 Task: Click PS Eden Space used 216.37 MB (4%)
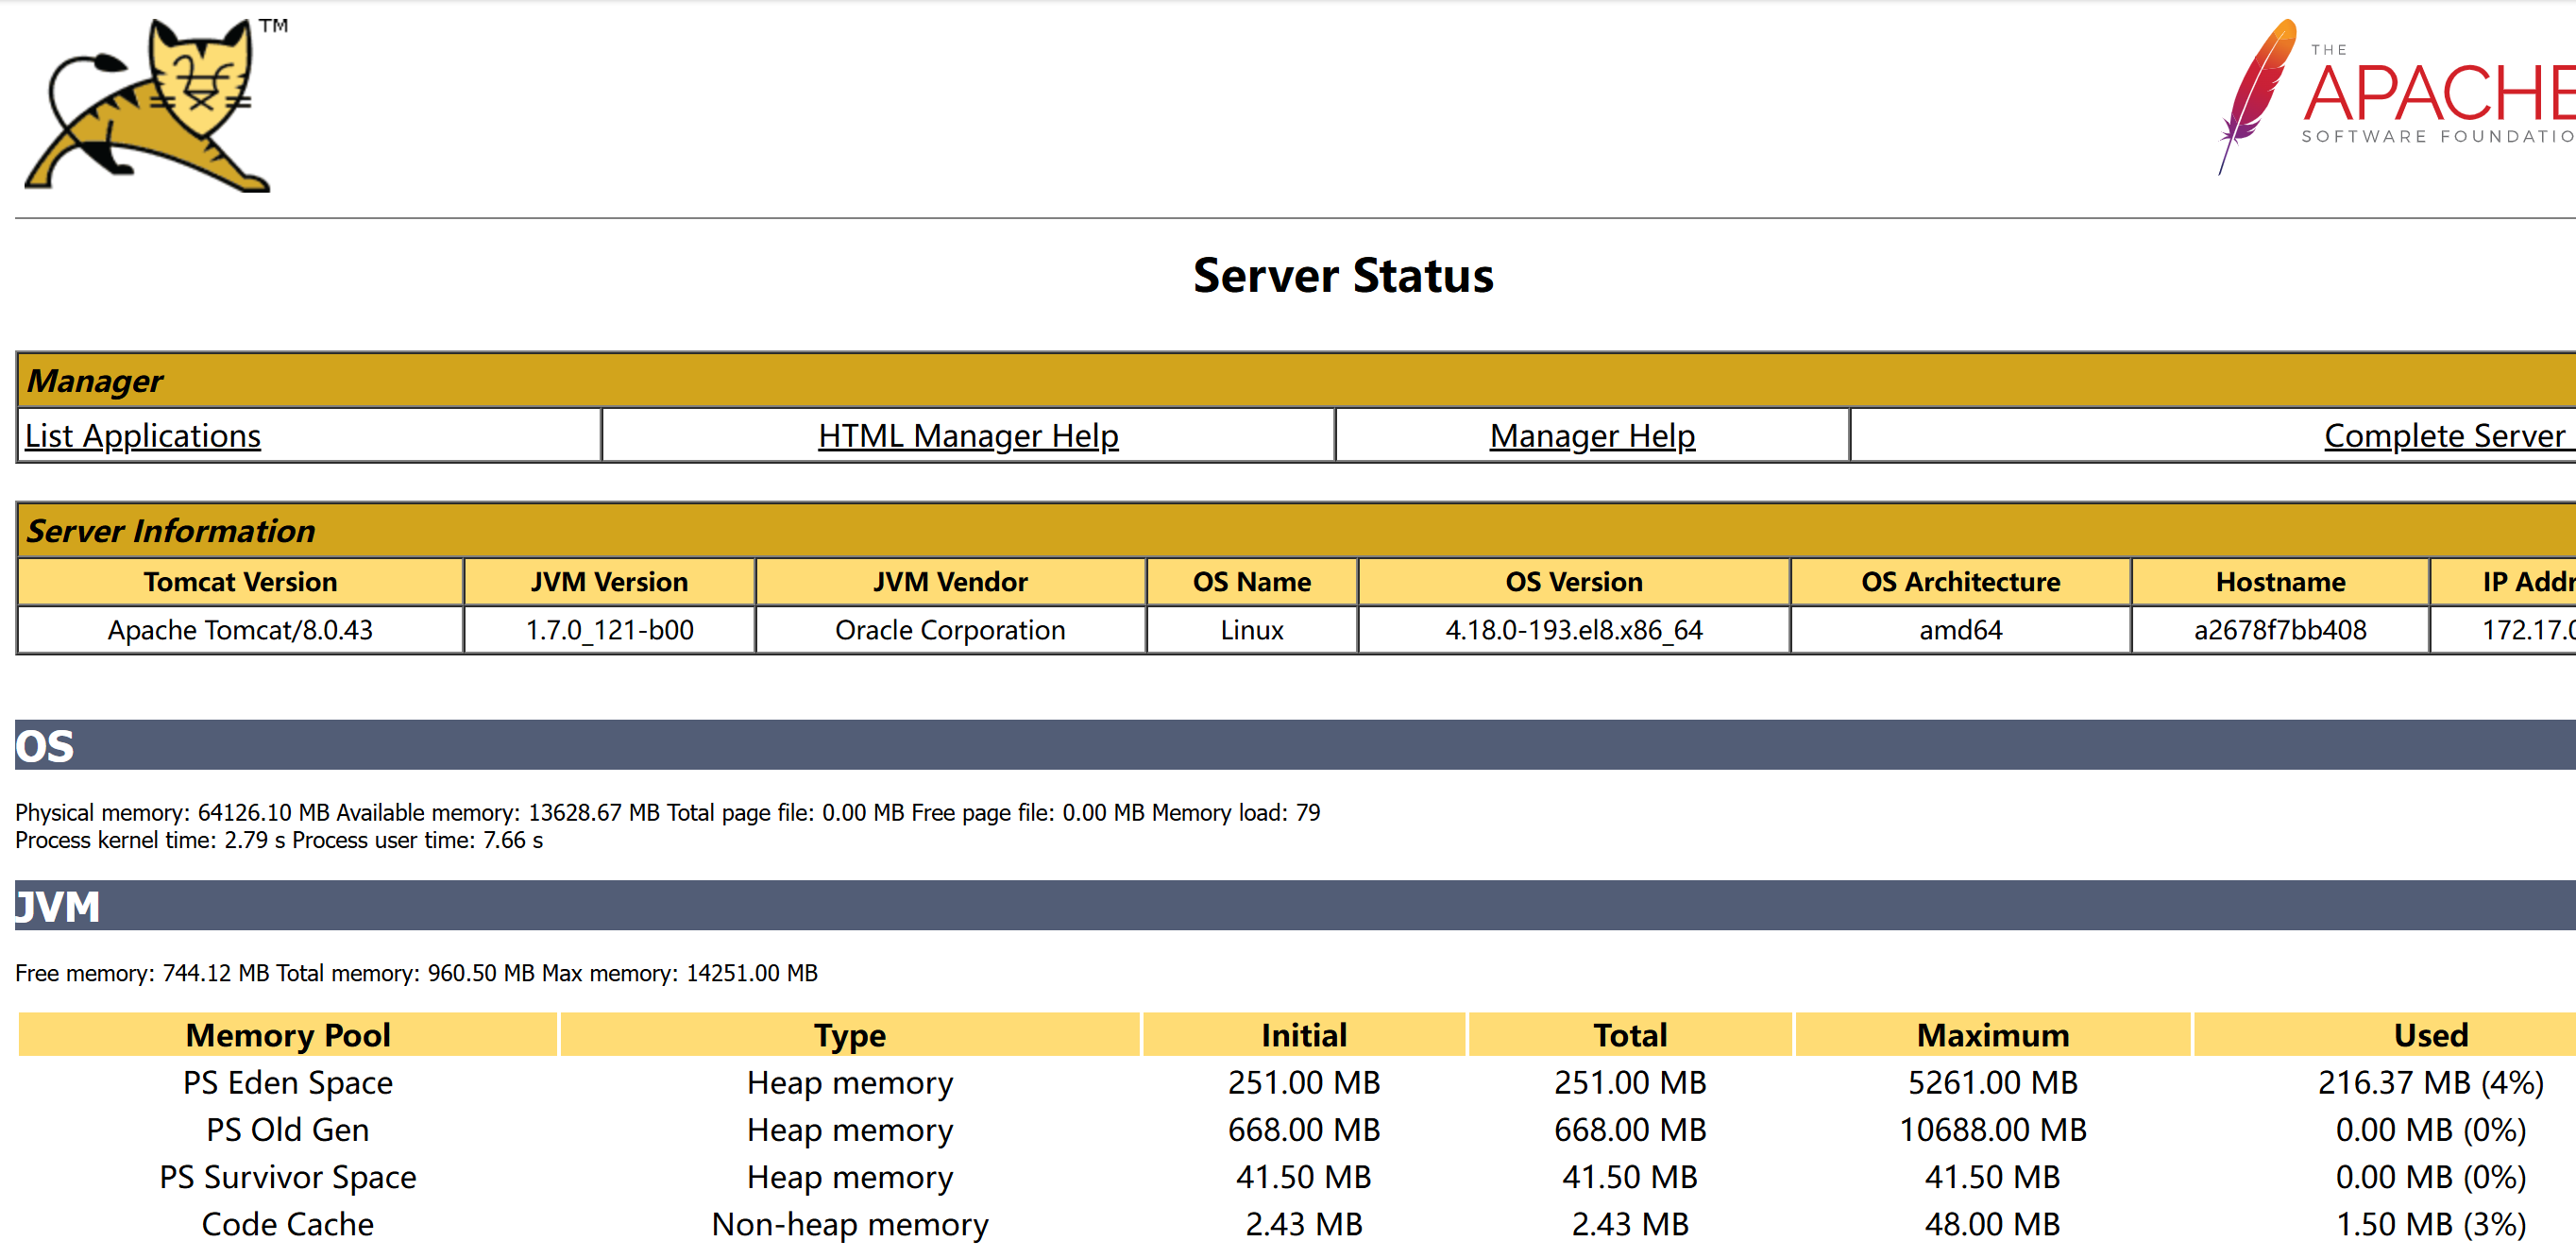point(2431,1083)
